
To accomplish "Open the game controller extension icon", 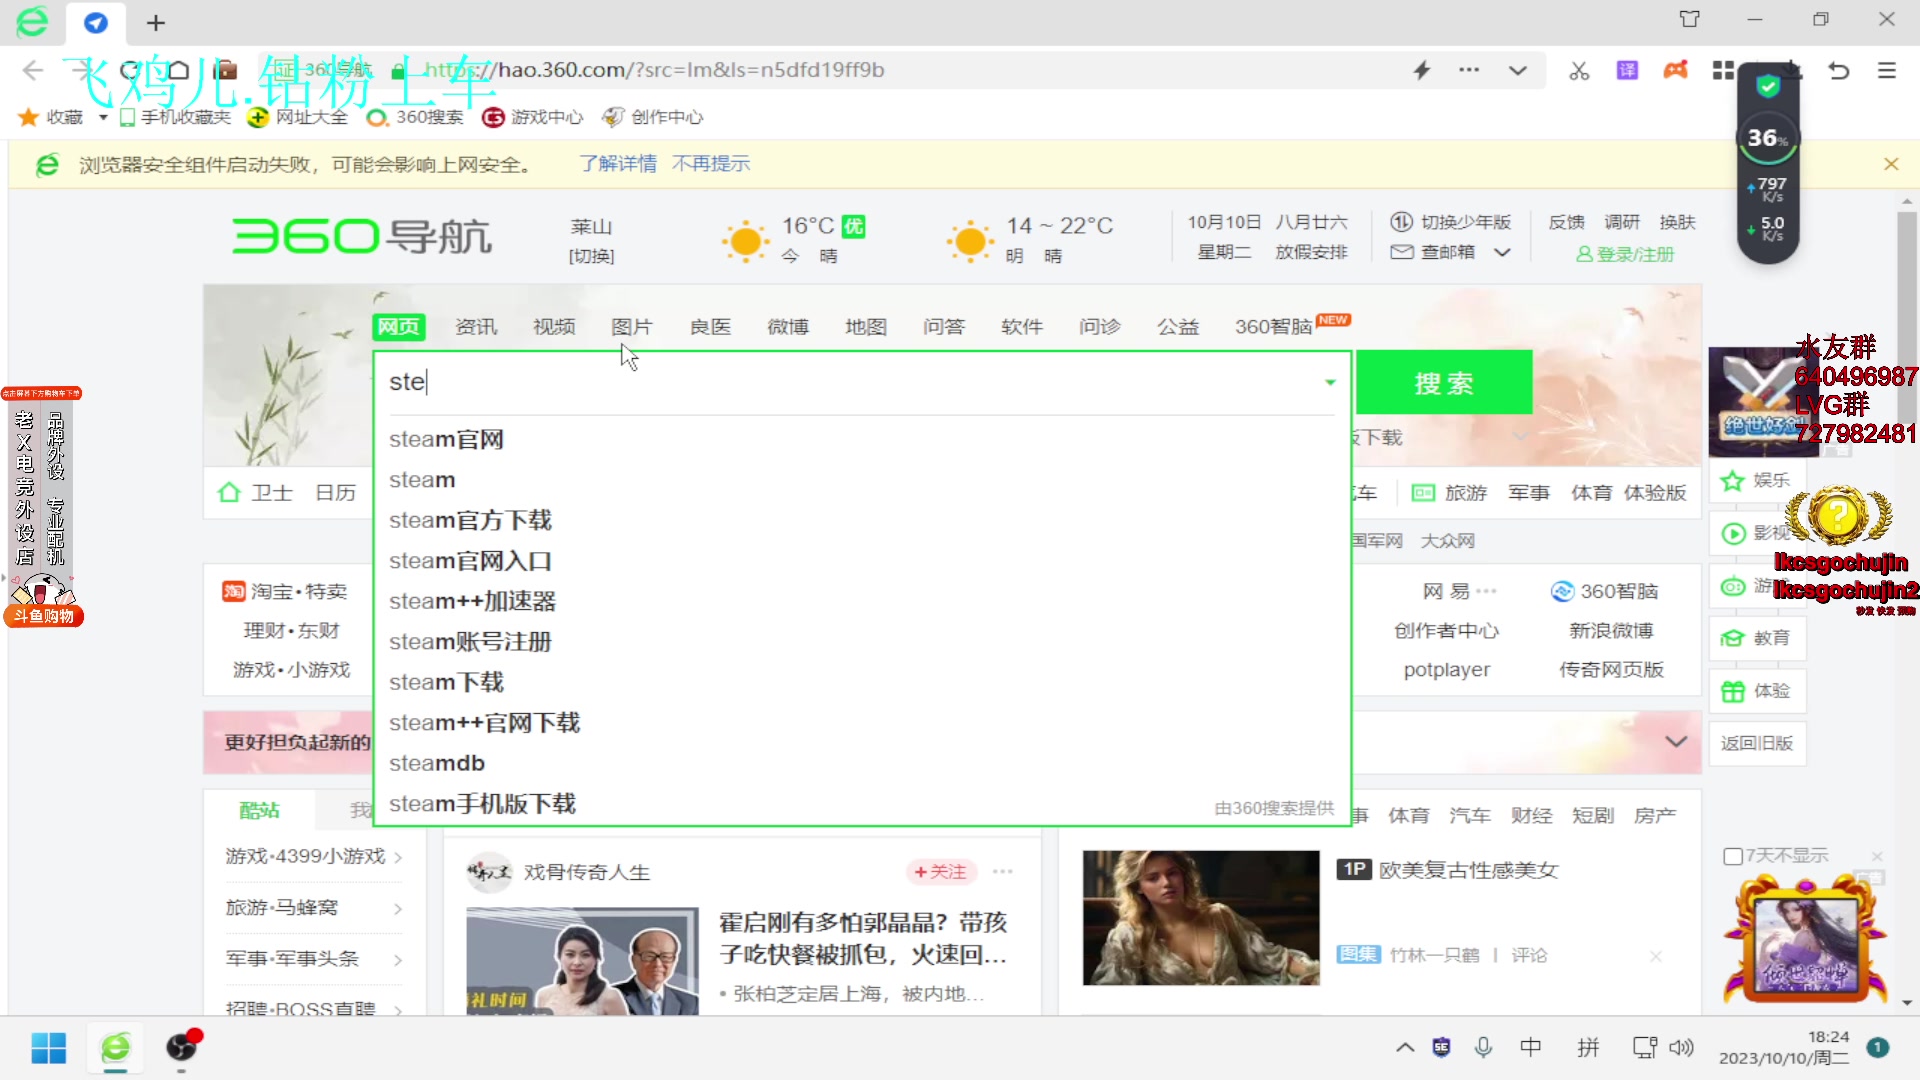I will pos(1676,70).
